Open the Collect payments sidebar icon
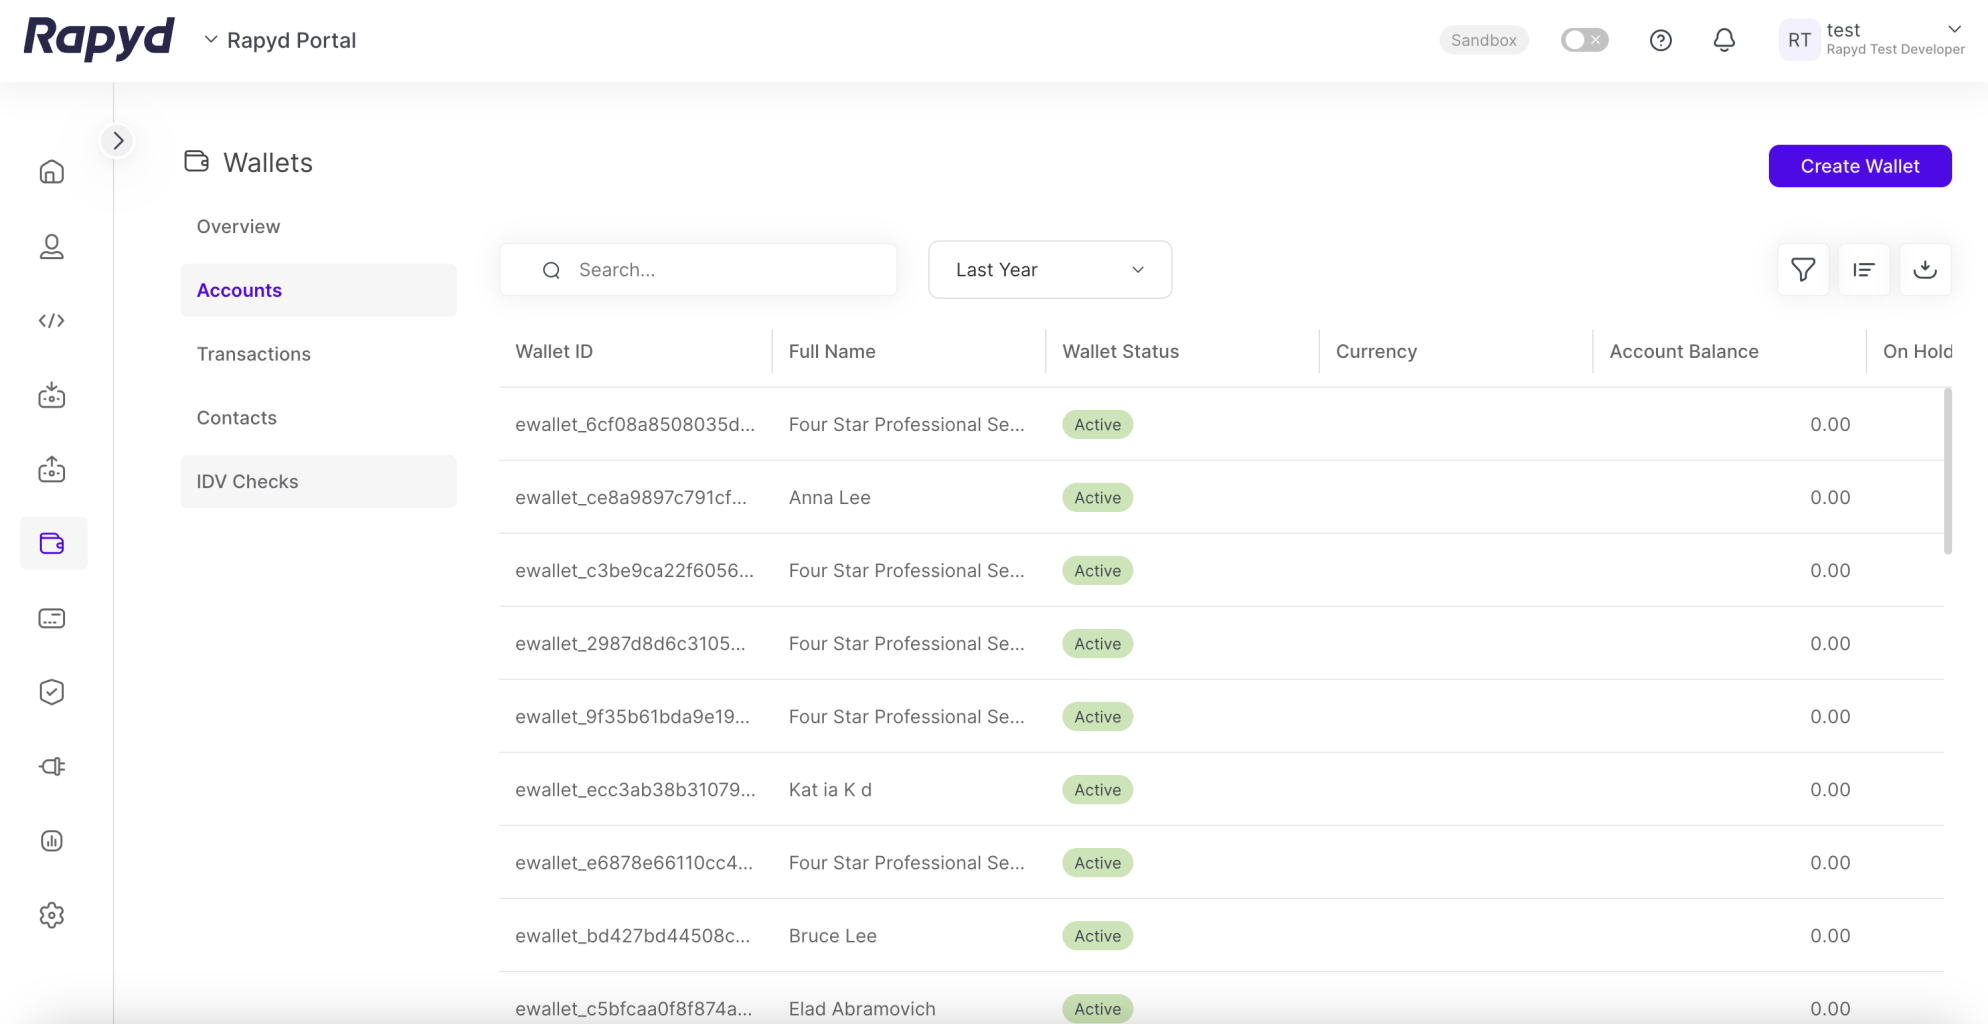1988x1024 pixels. click(x=52, y=396)
